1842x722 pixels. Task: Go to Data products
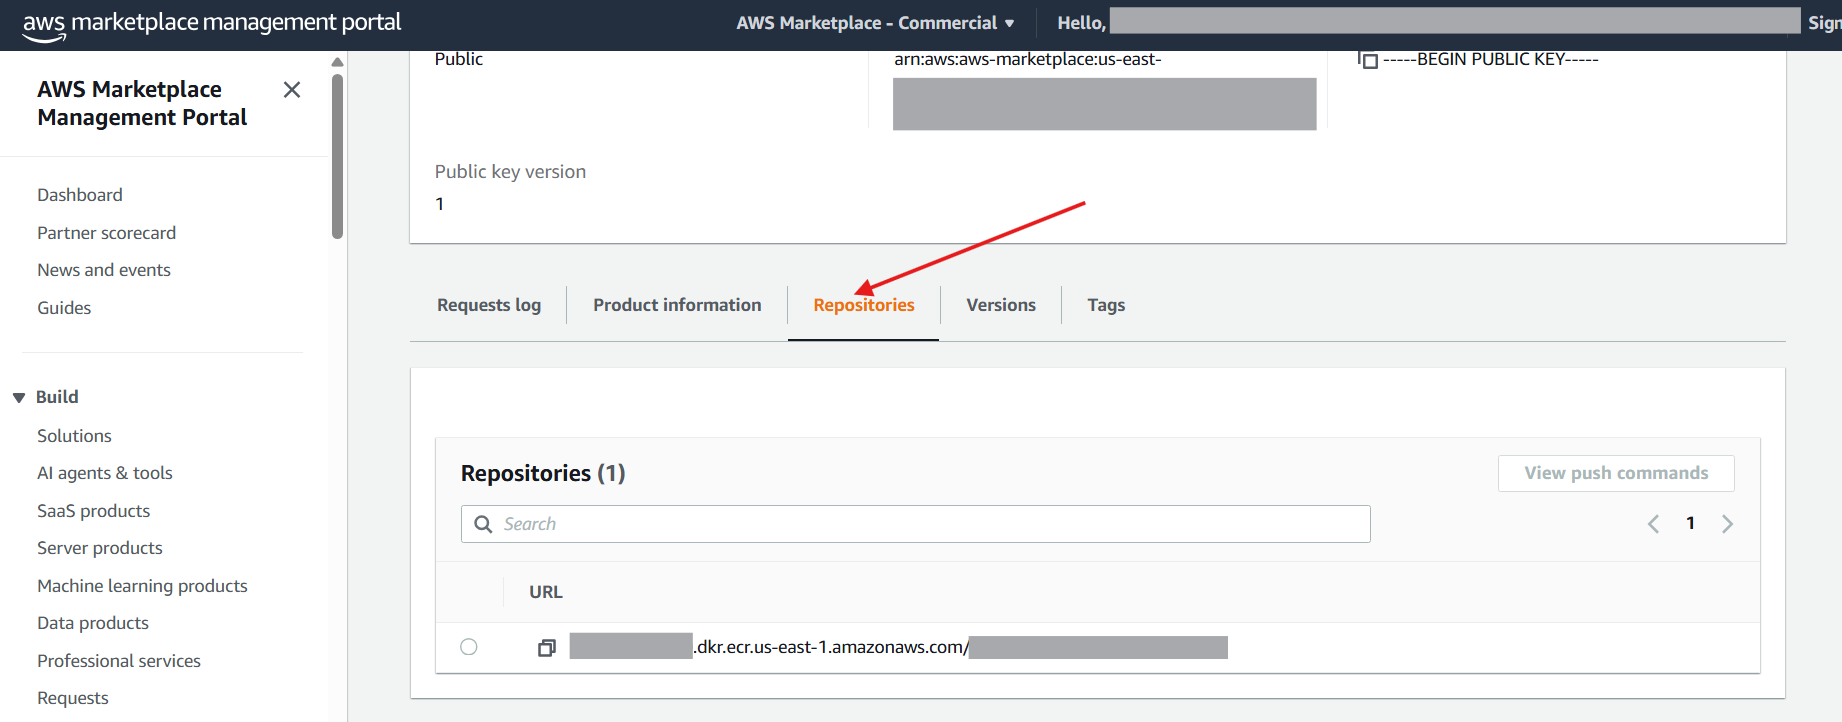click(93, 623)
